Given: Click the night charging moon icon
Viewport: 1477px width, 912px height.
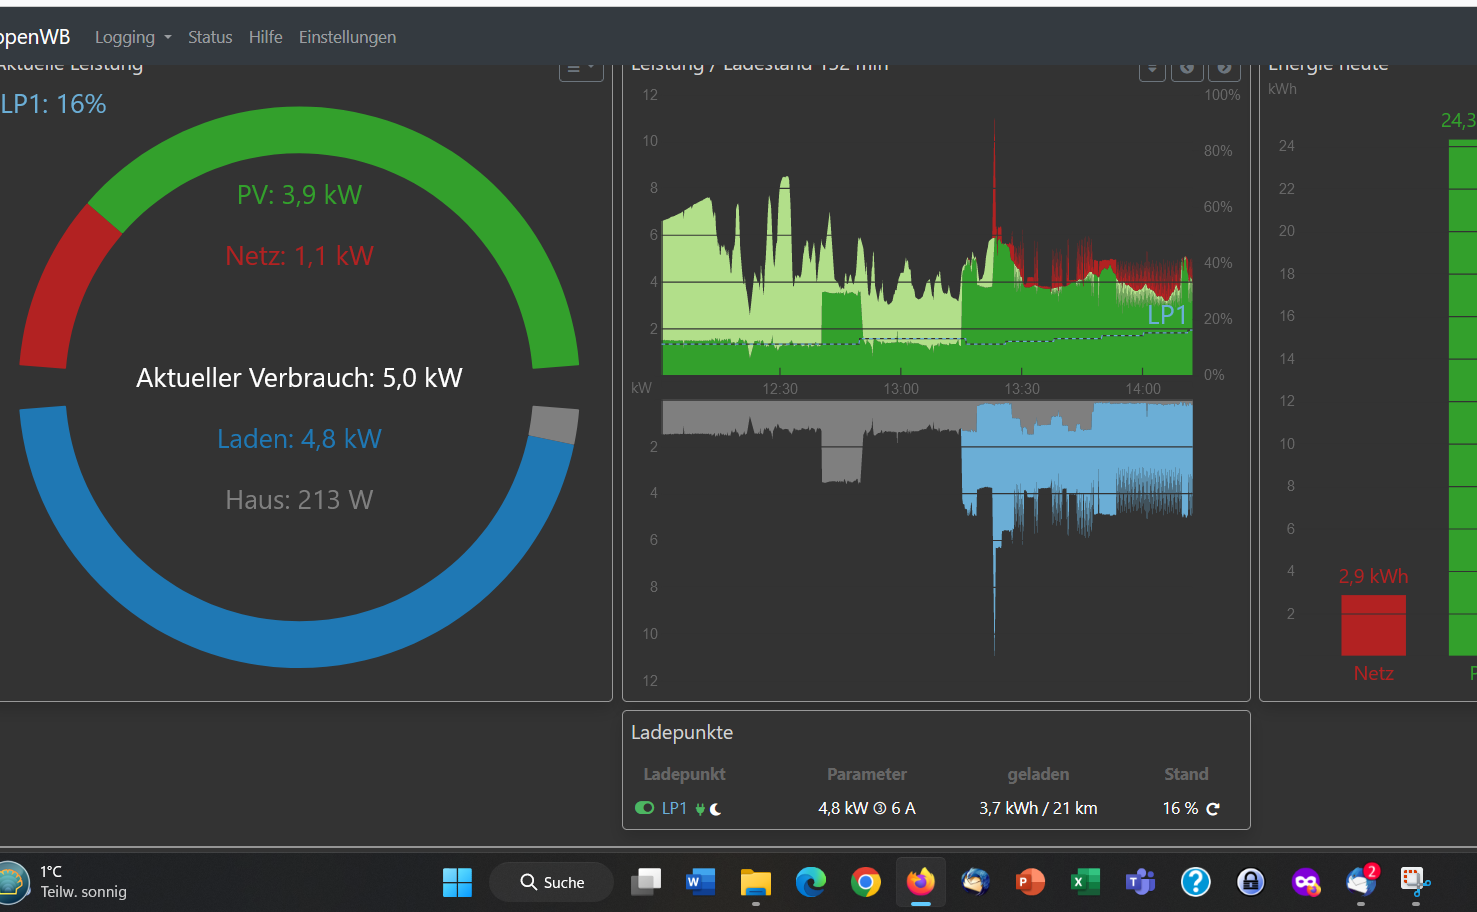Looking at the screenshot, I should (715, 809).
